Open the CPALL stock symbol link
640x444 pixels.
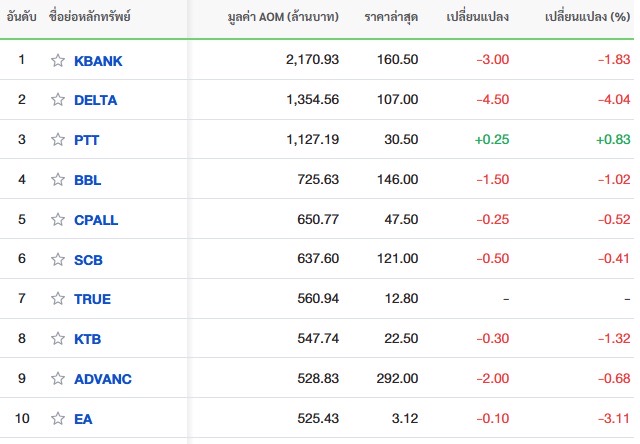[x=96, y=220]
